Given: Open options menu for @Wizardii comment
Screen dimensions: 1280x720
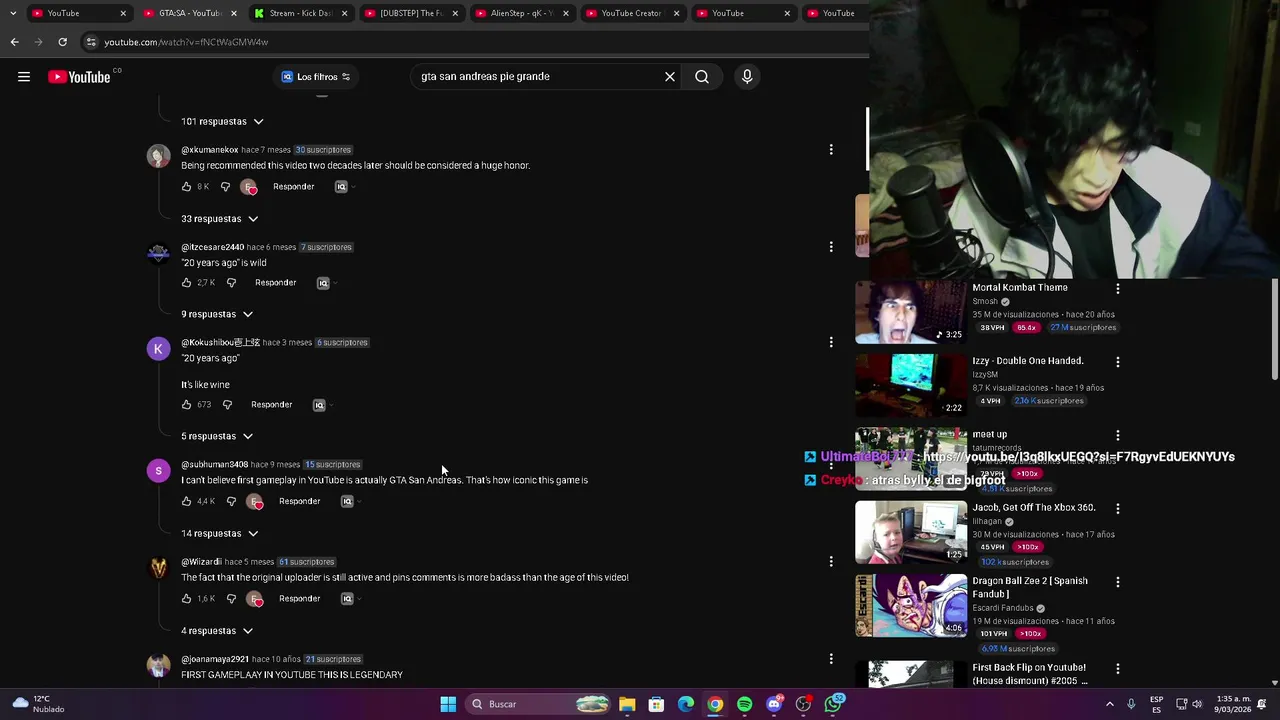Looking at the screenshot, I should tap(831, 562).
